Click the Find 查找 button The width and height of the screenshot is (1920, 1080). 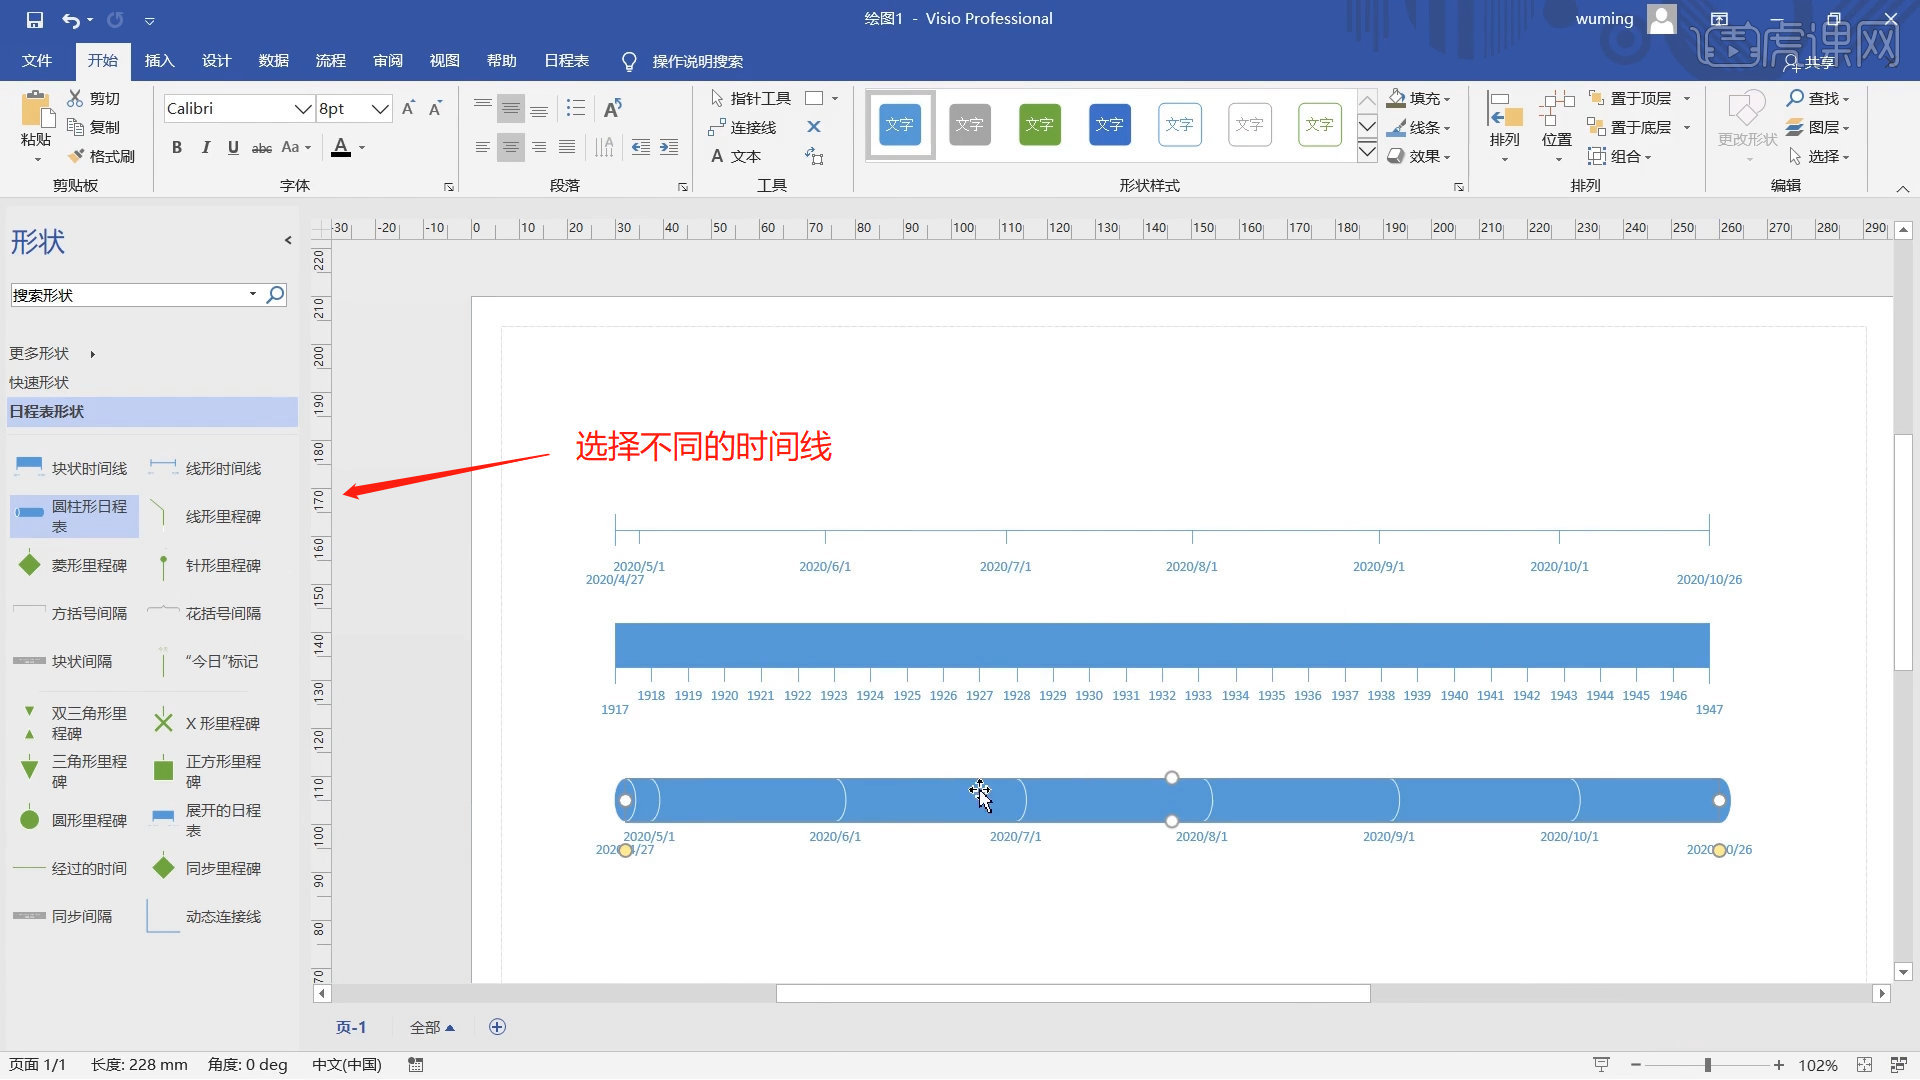tap(1818, 98)
